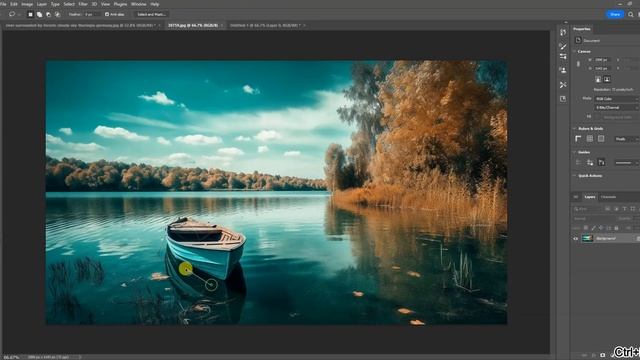Screen dimensions: 640x360
Task: Open the History panel icon in dock
Action: [563, 32]
